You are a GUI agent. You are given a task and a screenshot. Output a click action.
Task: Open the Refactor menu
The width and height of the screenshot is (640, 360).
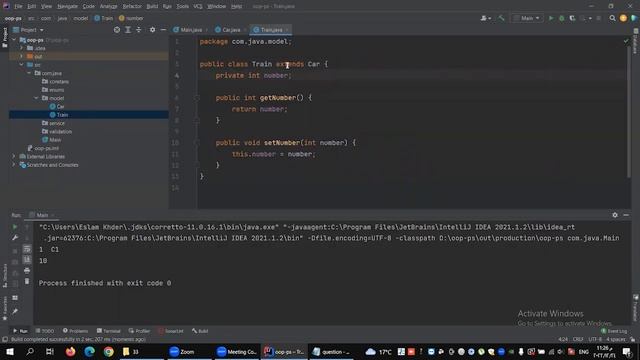click(132, 6)
